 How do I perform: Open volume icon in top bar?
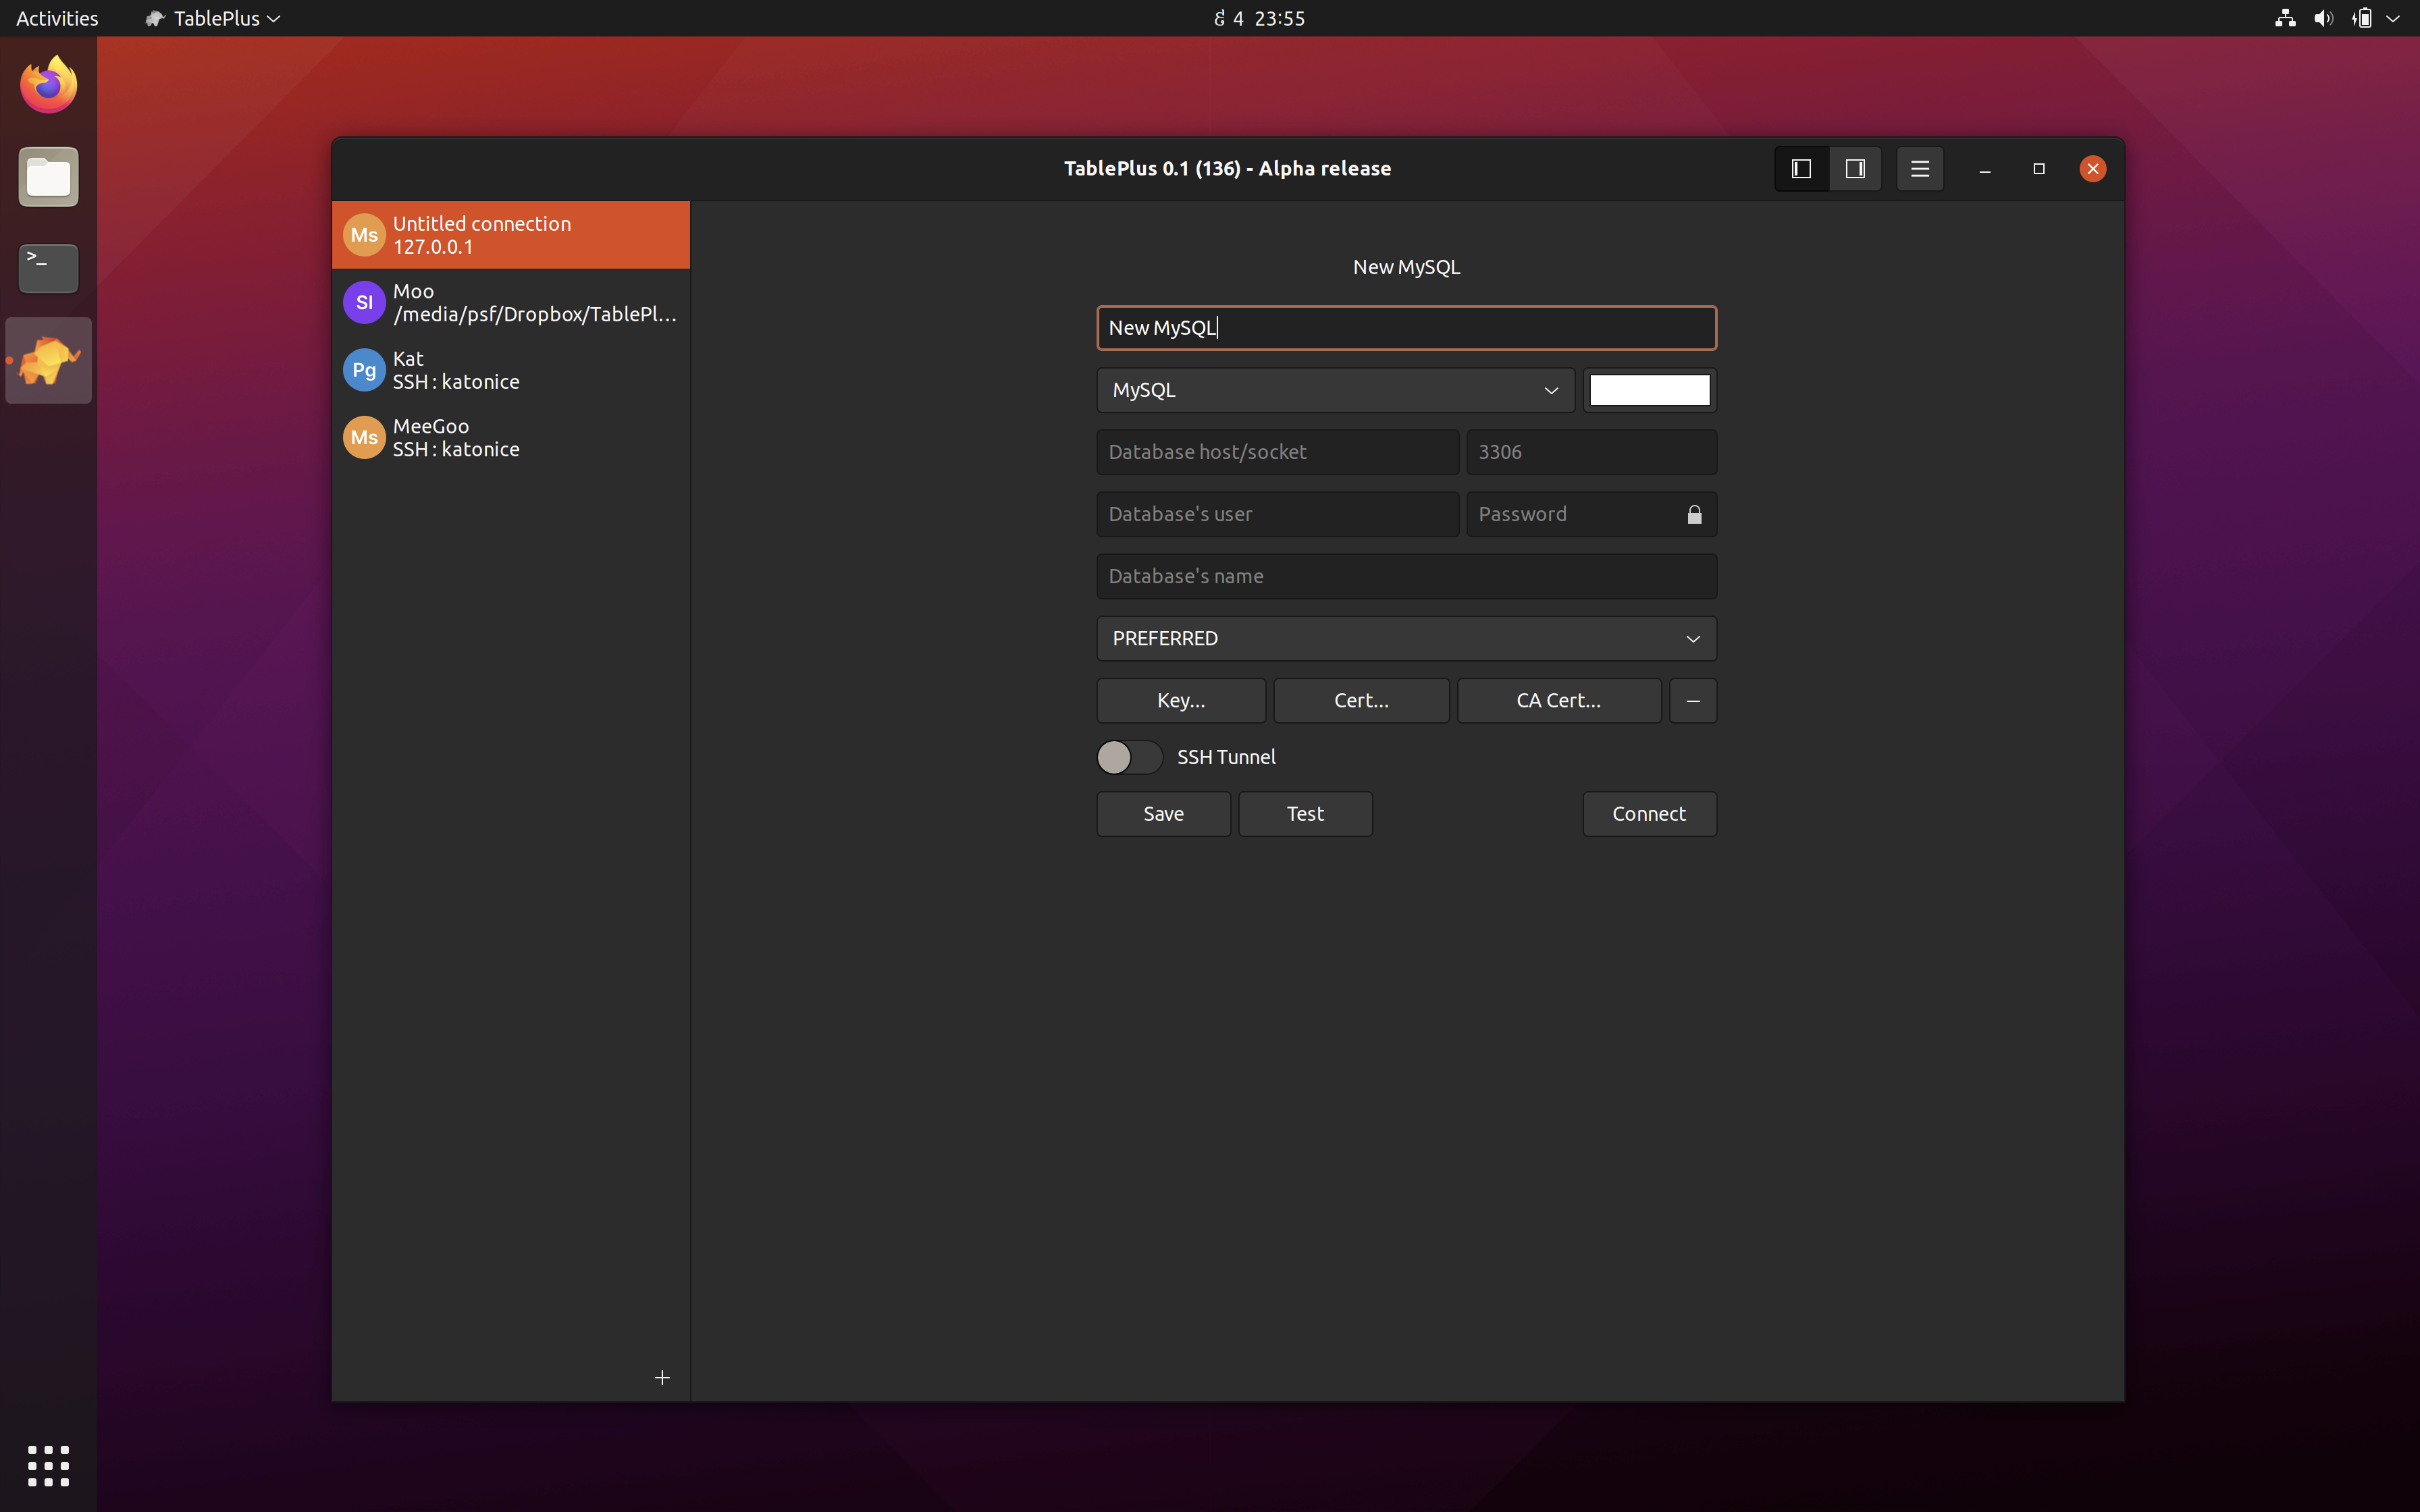coord(2324,18)
